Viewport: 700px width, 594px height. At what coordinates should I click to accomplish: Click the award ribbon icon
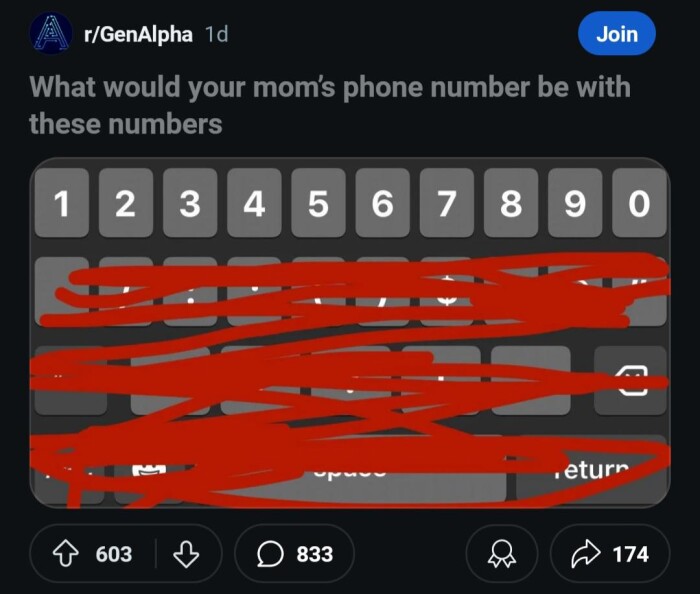point(502,554)
